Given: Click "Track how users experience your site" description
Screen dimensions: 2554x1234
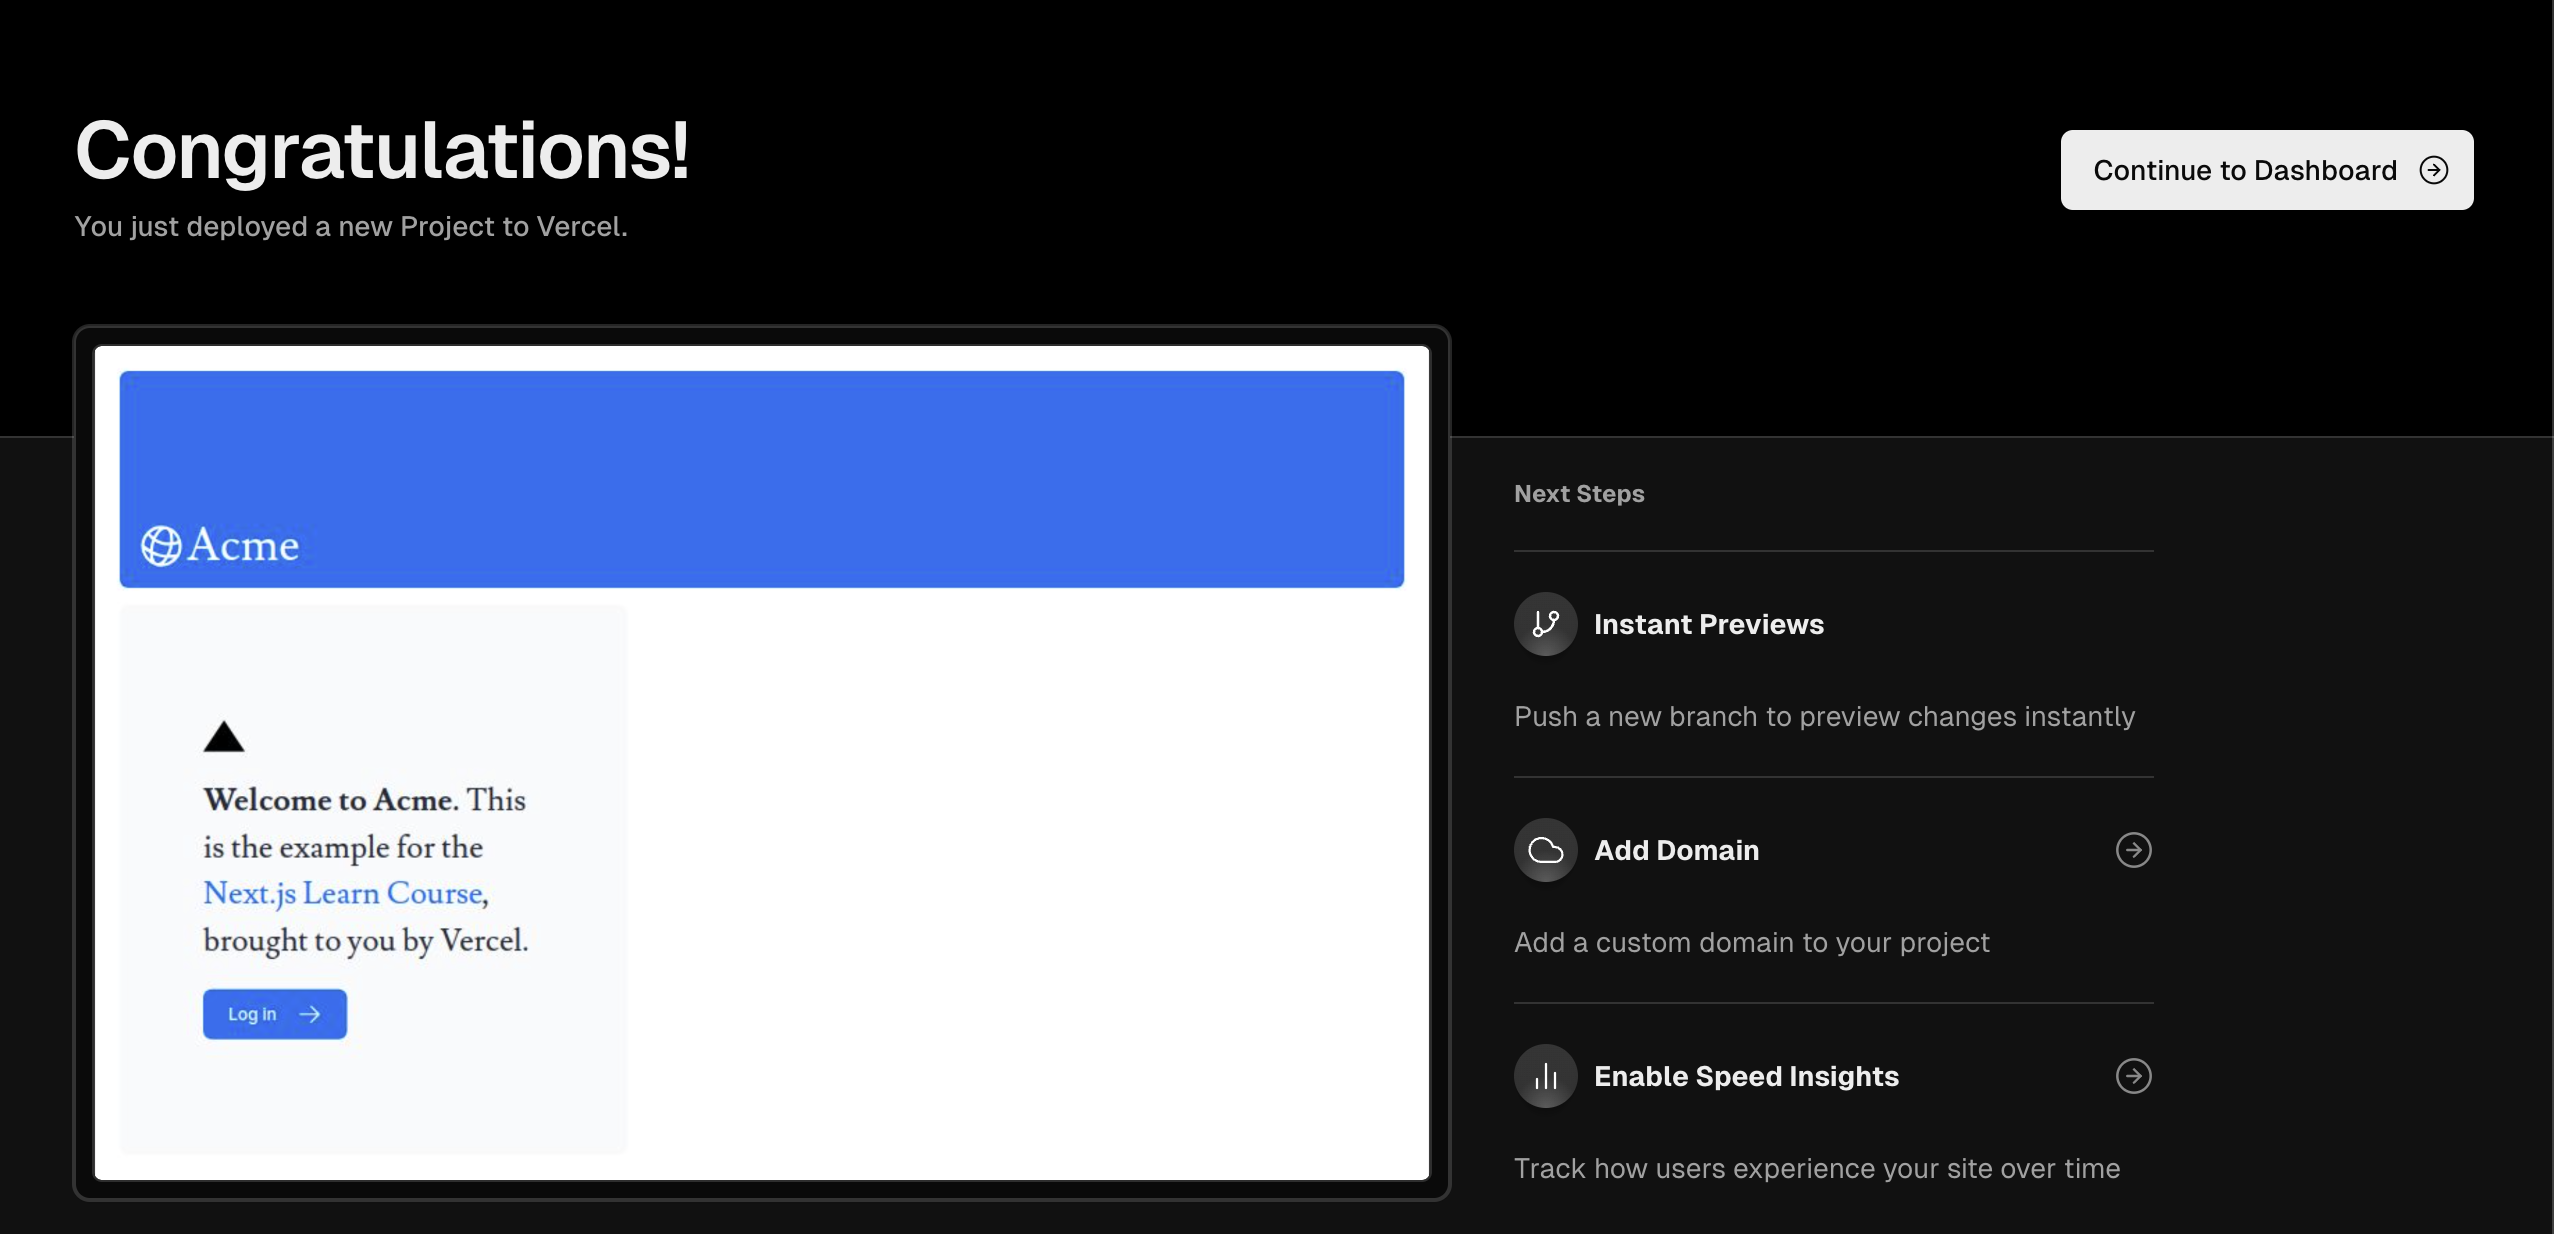Looking at the screenshot, I should coord(1816,1168).
